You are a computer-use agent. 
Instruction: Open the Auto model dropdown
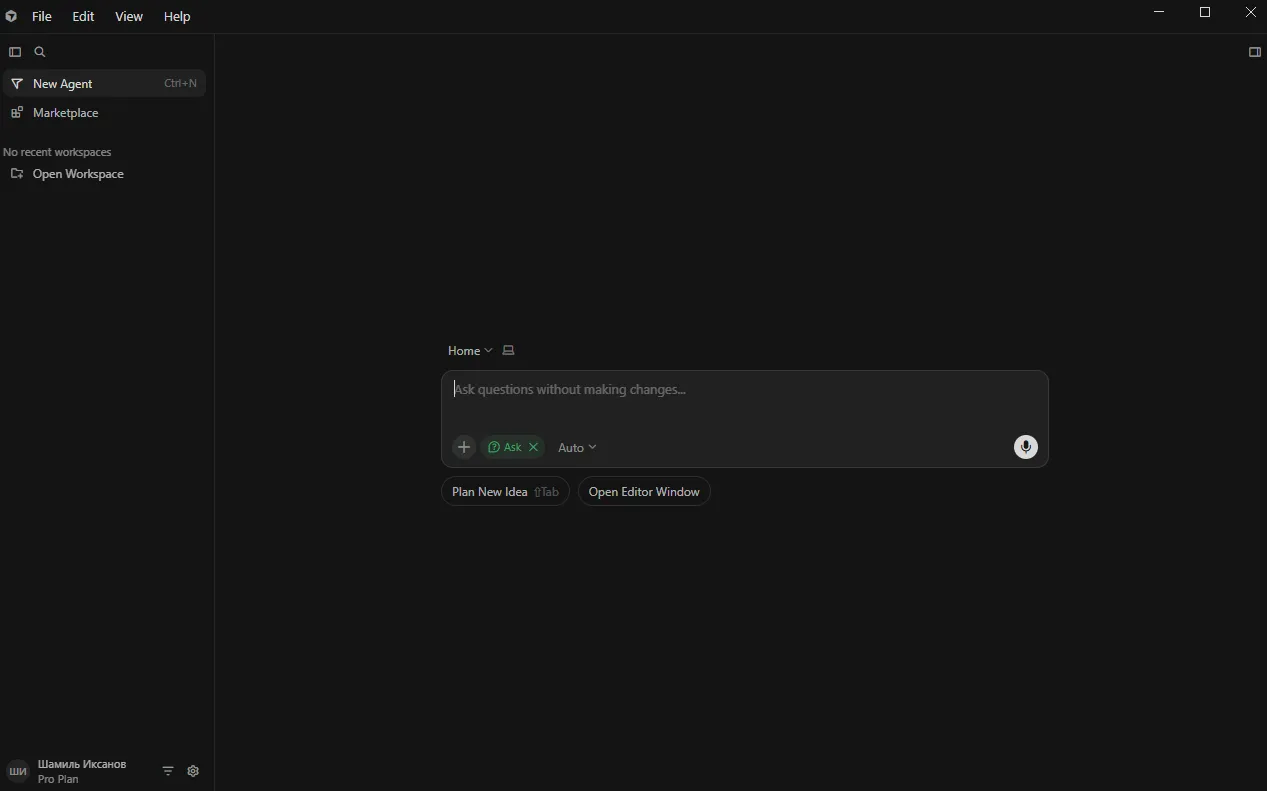[x=577, y=447]
